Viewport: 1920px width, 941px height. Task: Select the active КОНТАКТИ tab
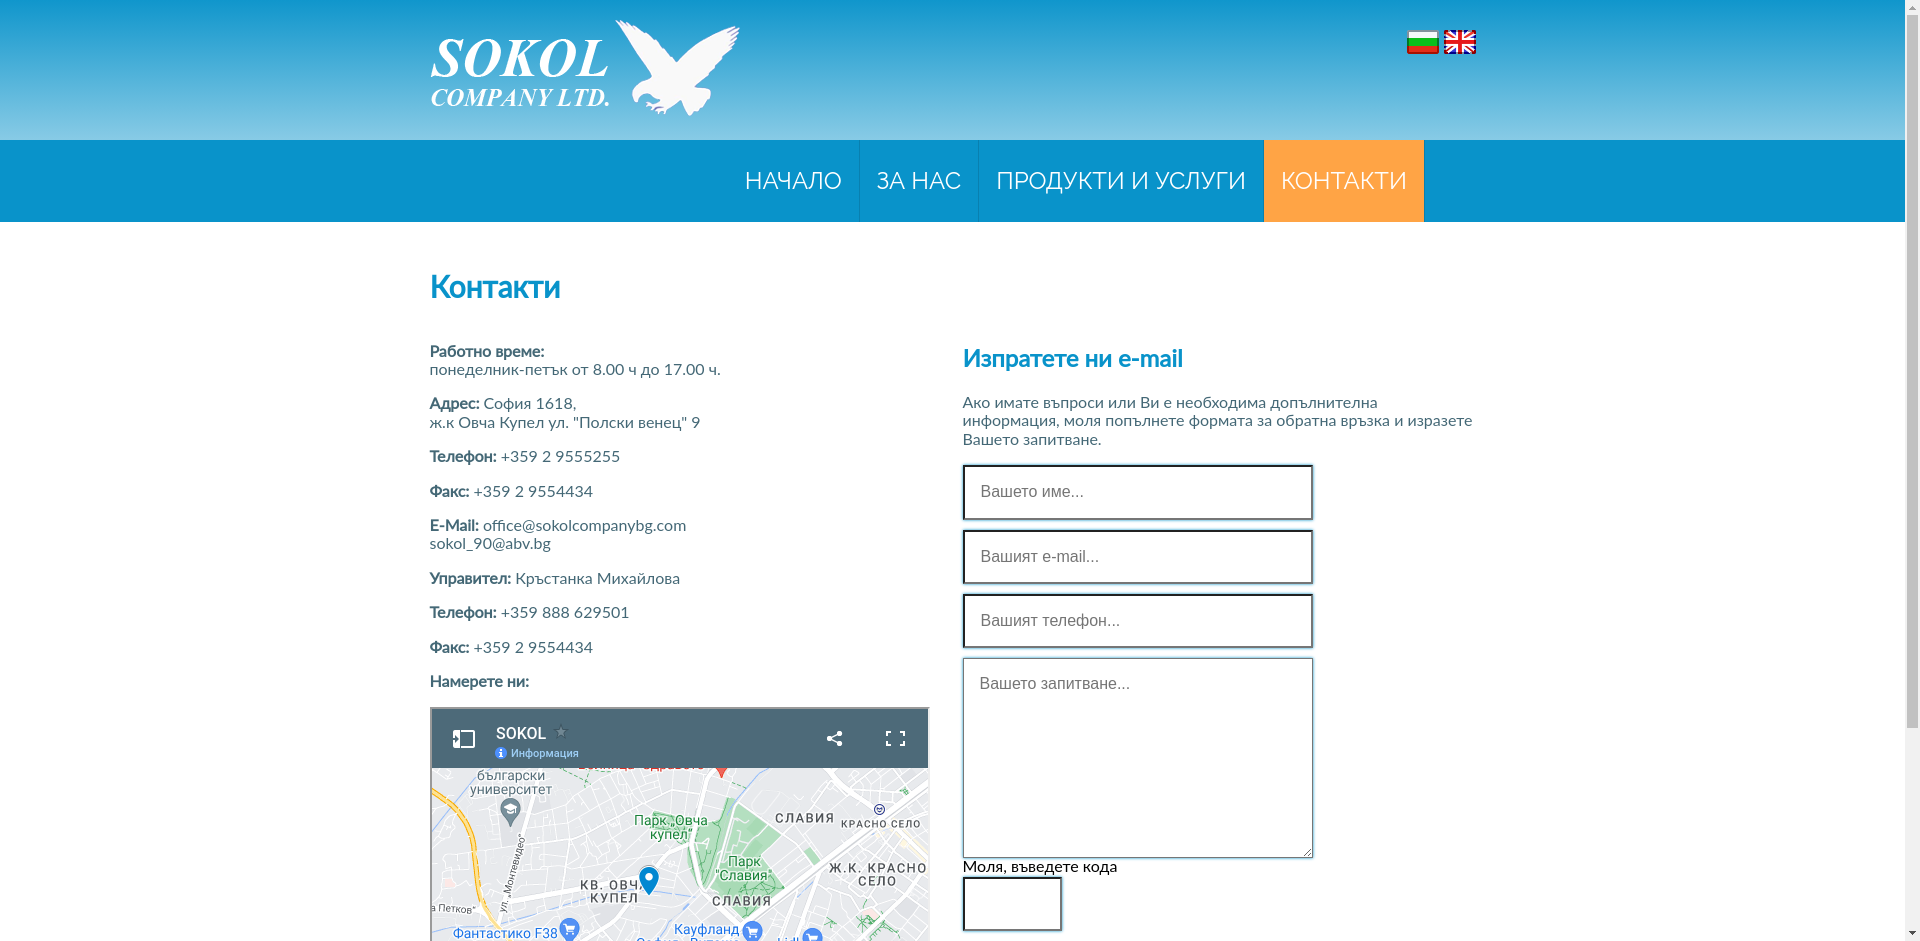[1343, 181]
